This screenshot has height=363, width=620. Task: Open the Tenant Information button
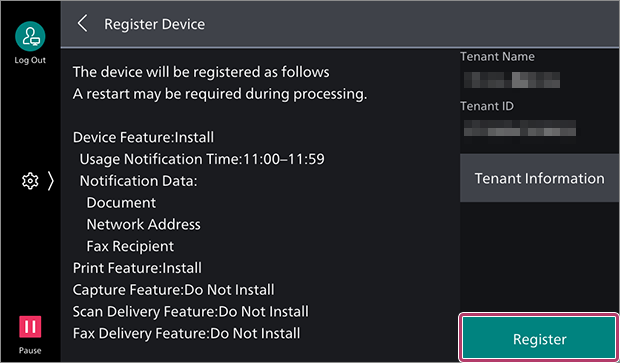click(x=540, y=178)
